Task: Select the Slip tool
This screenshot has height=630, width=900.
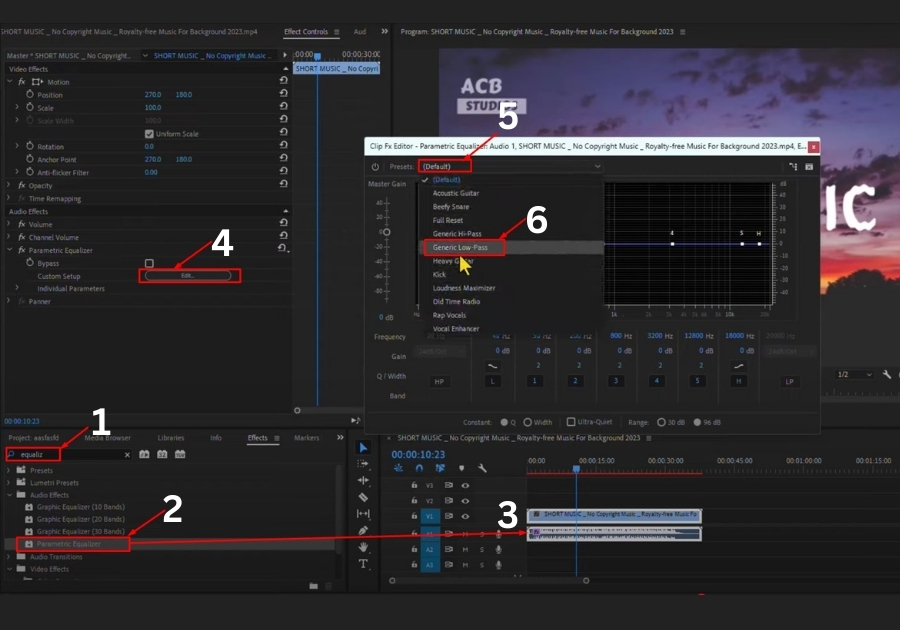Action: pos(363,514)
